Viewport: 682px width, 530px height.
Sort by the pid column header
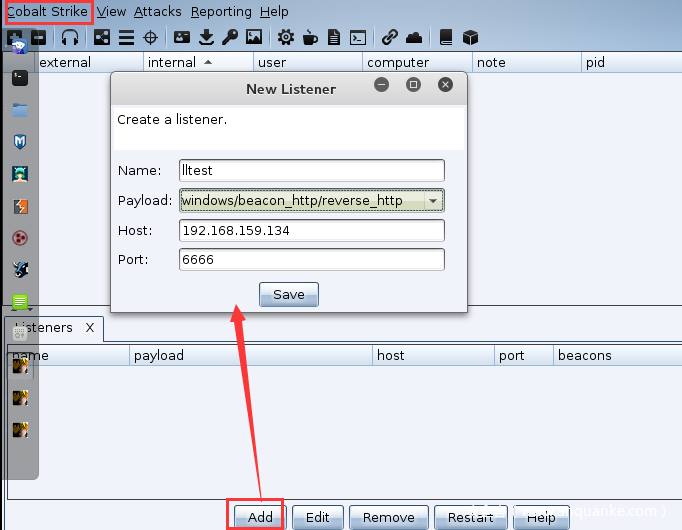[632, 62]
